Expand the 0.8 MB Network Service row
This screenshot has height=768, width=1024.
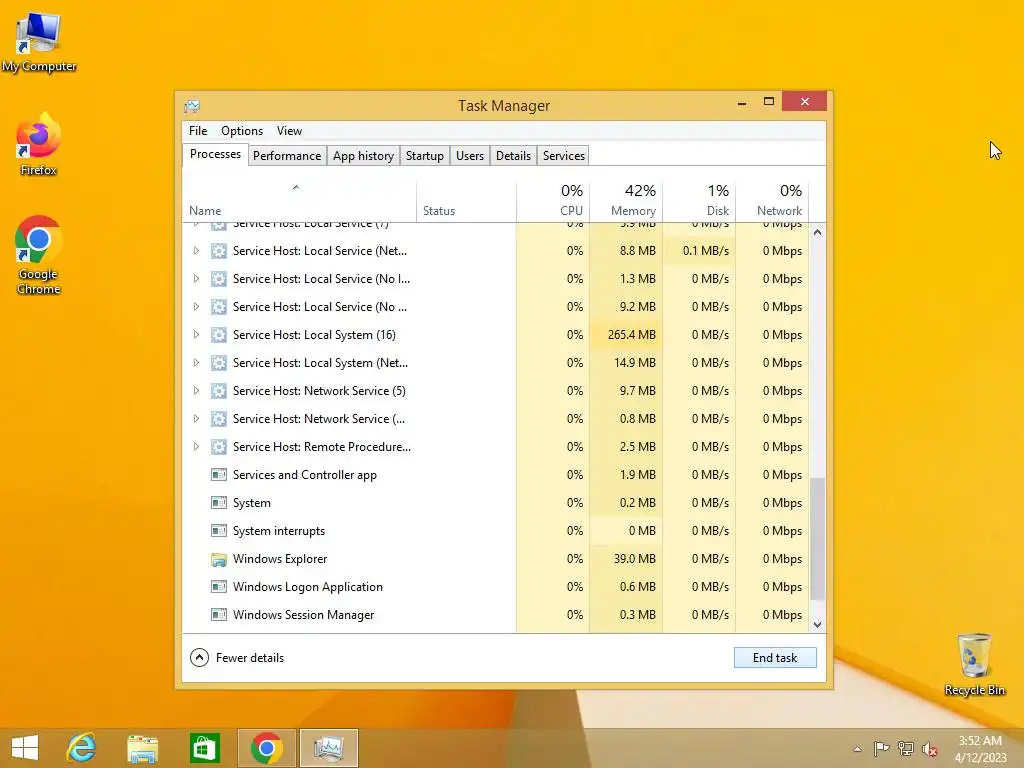coord(196,419)
